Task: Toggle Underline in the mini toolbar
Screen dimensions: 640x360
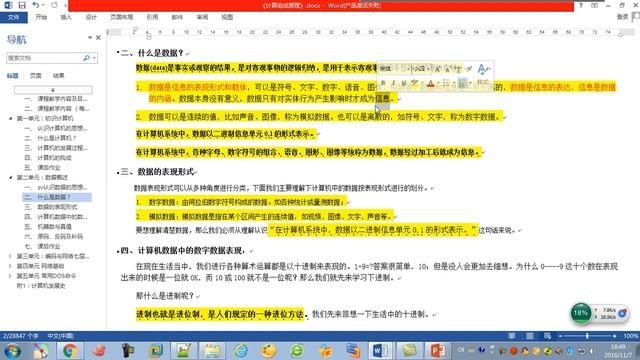Action: tap(403, 83)
